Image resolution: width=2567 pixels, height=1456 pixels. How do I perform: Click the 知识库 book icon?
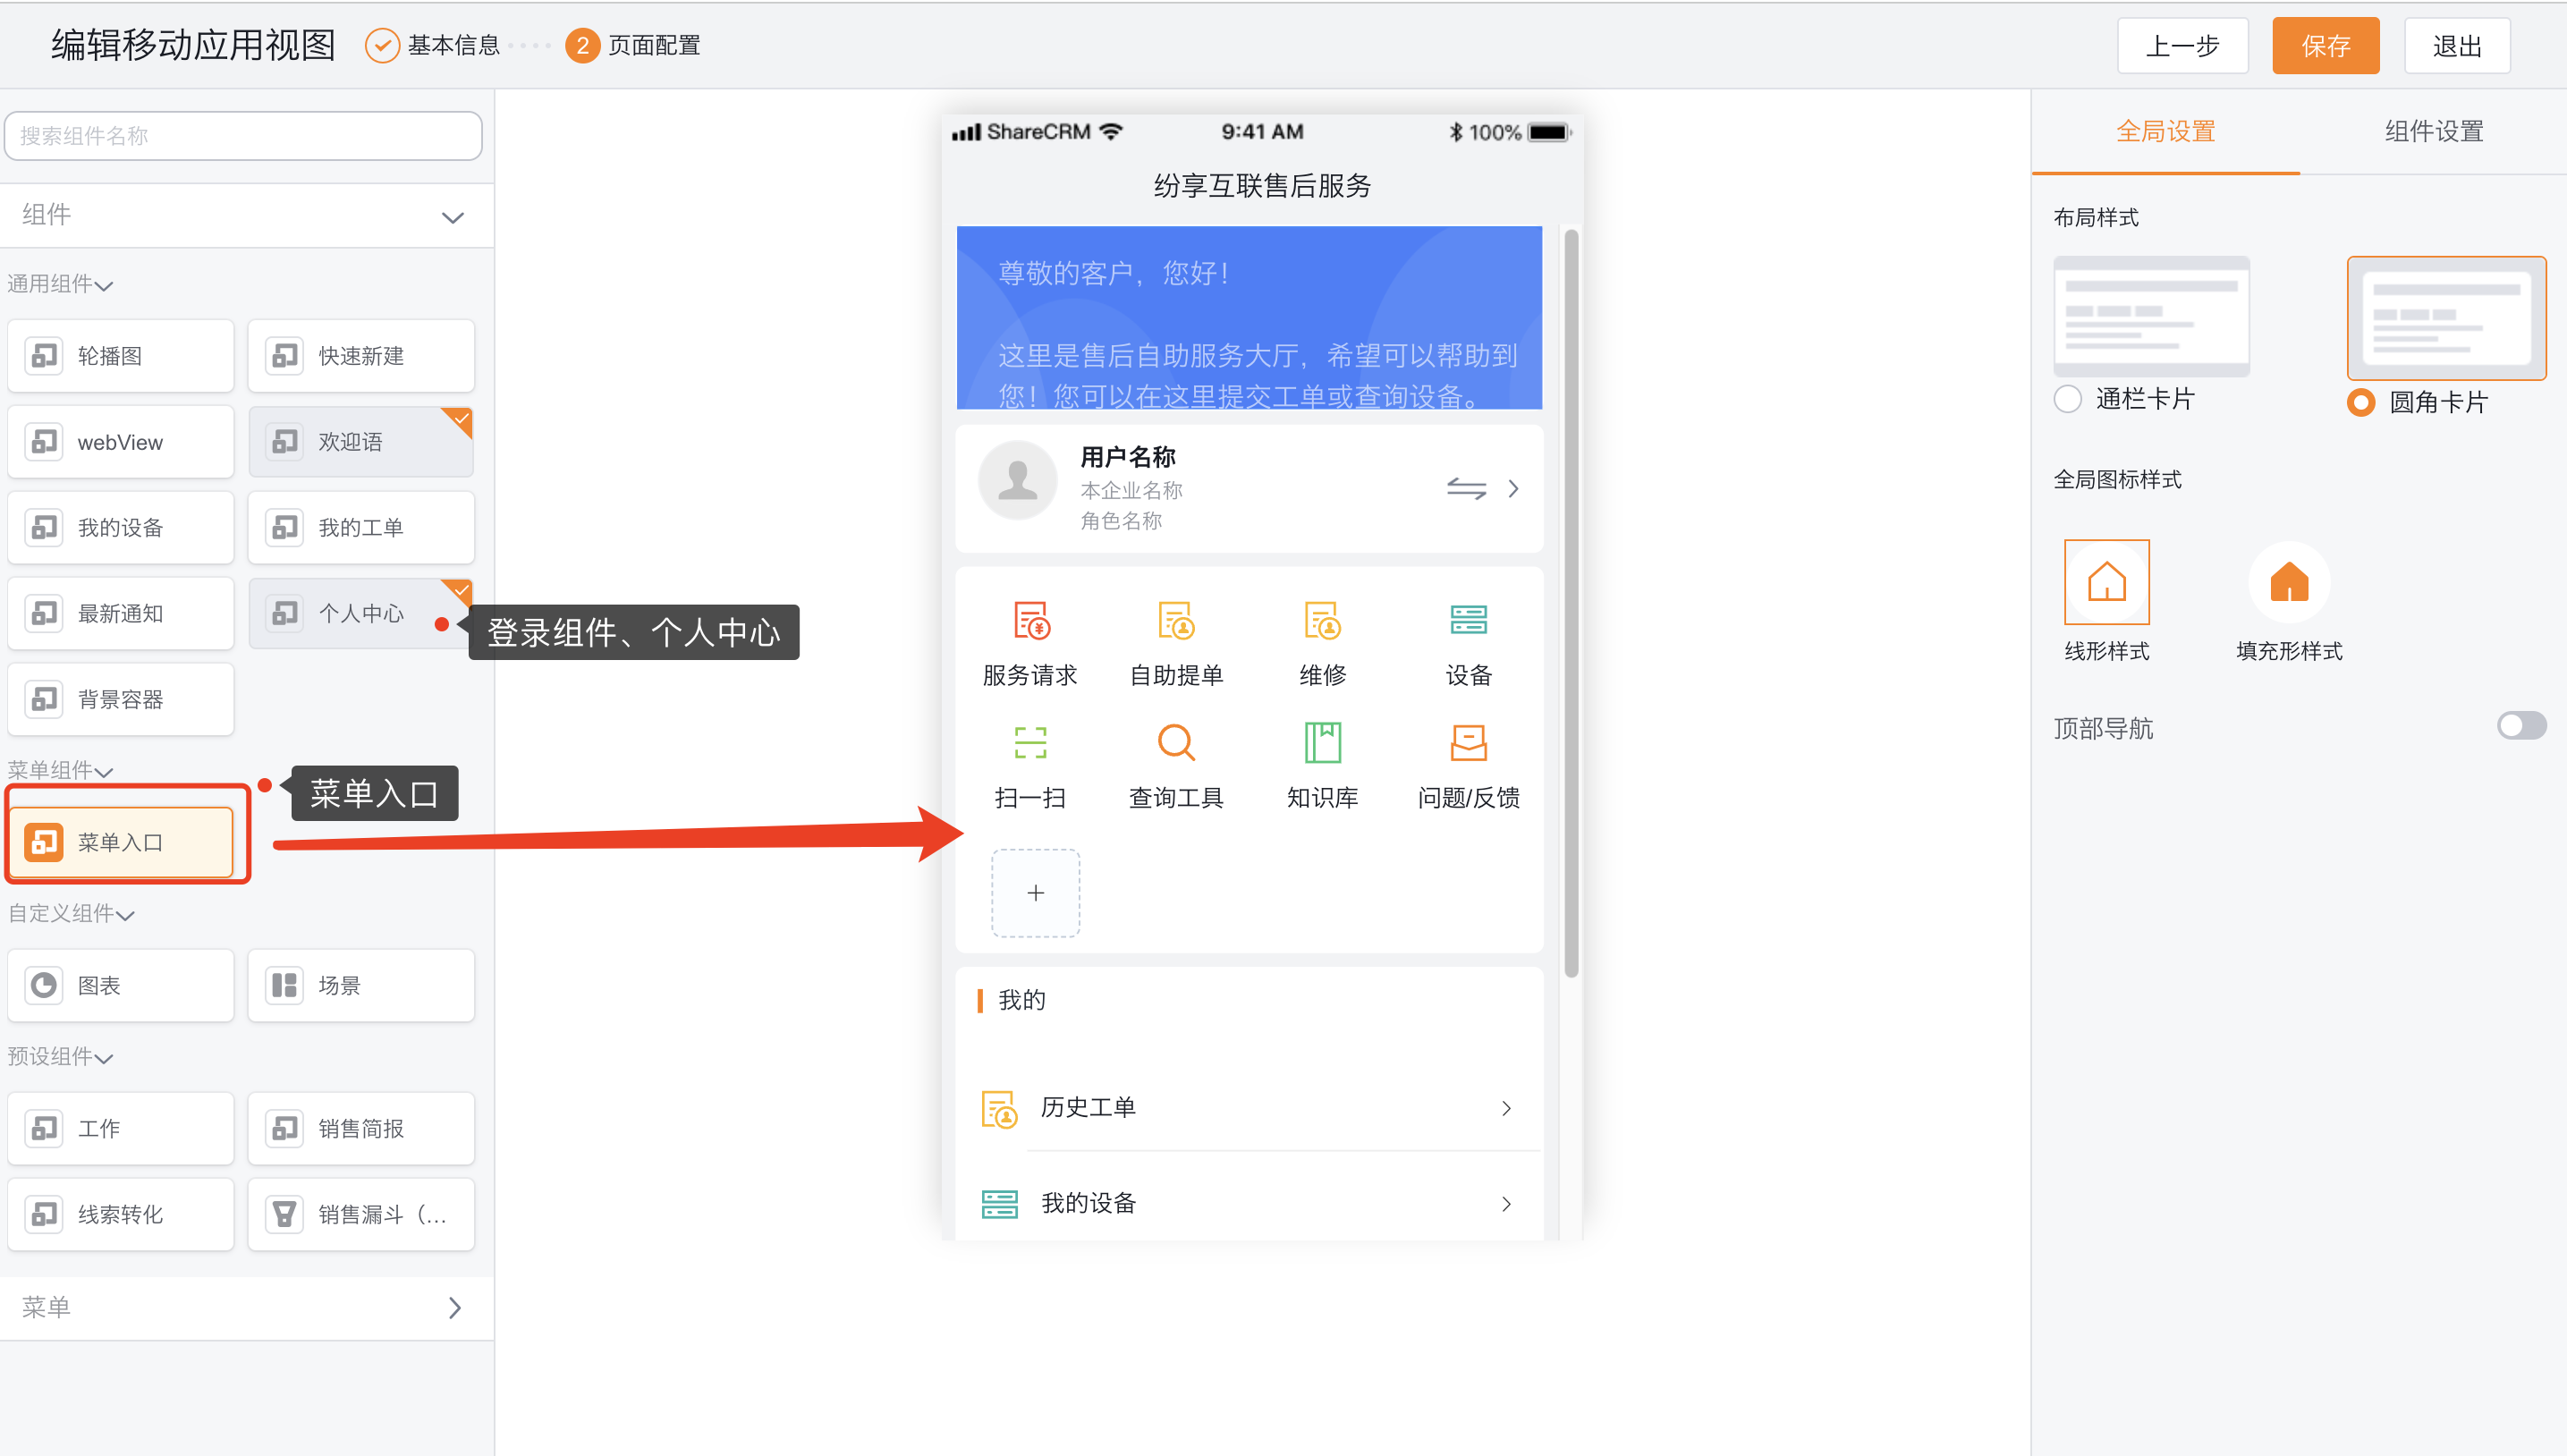pyautogui.click(x=1322, y=743)
